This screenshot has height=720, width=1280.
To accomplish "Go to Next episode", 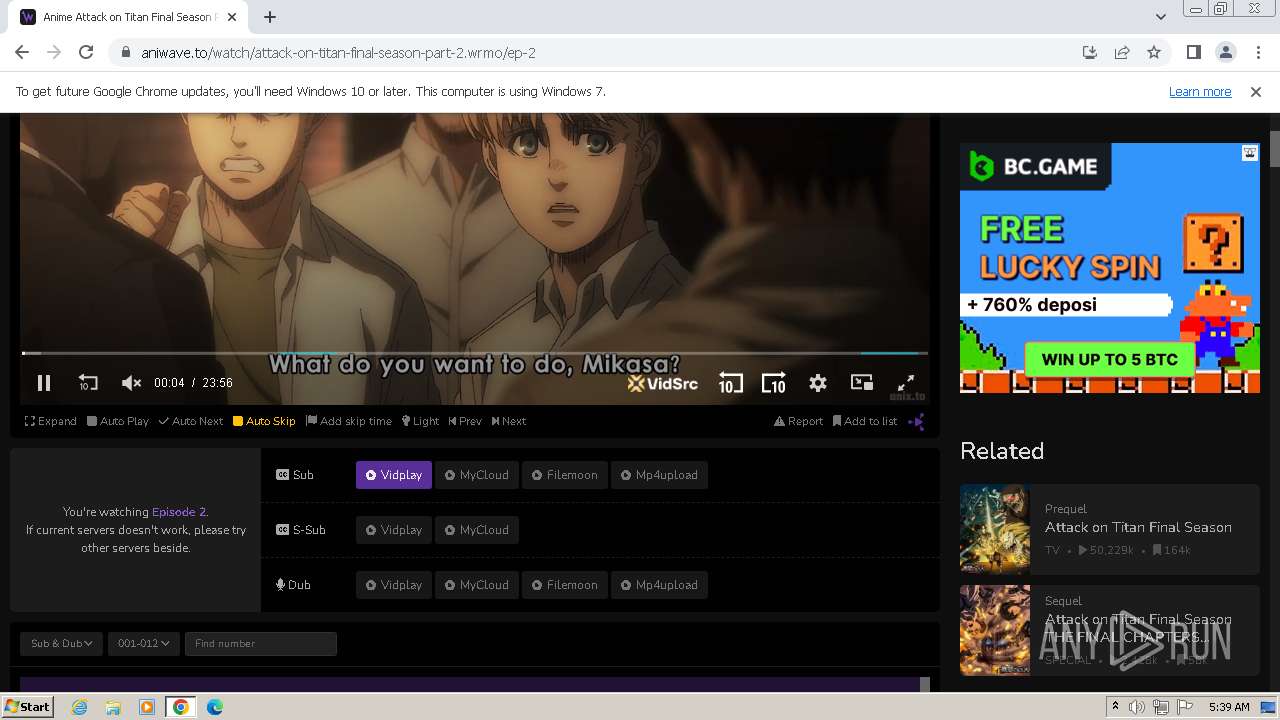I will pyautogui.click(x=509, y=421).
